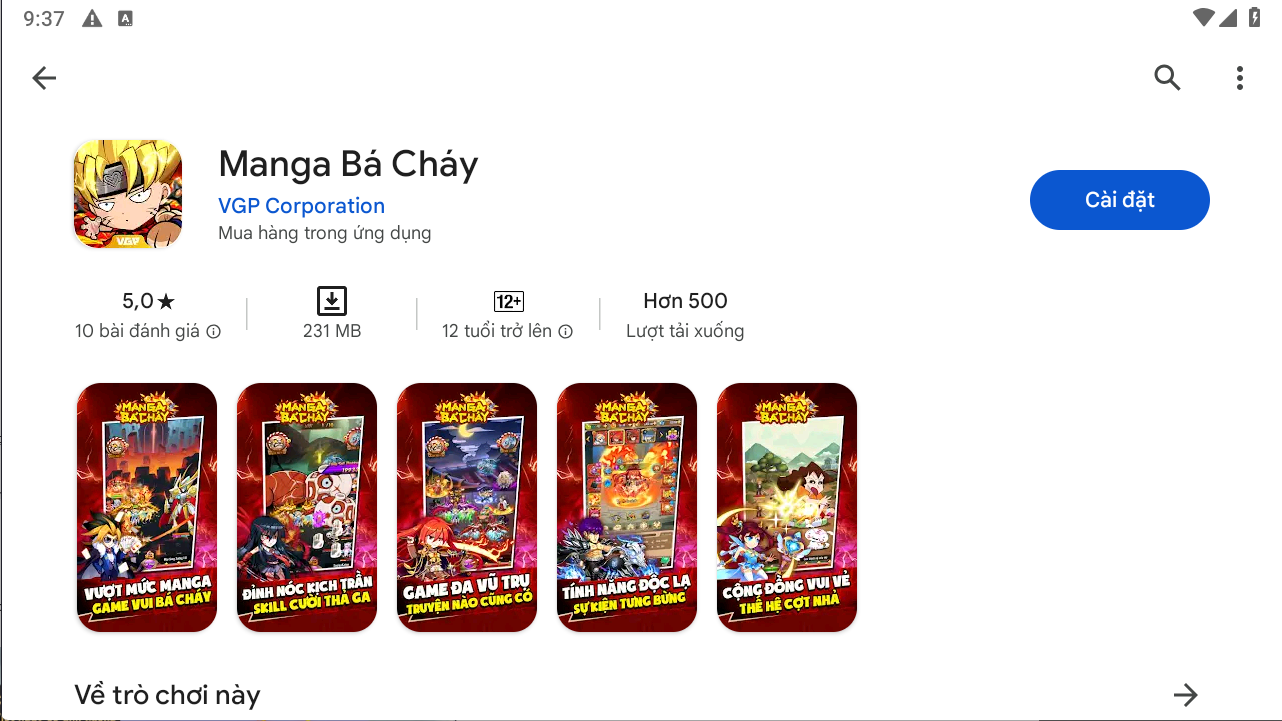Install the app with Cài đặt button
This screenshot has width=1282, height=721.
pos(1120,200)
